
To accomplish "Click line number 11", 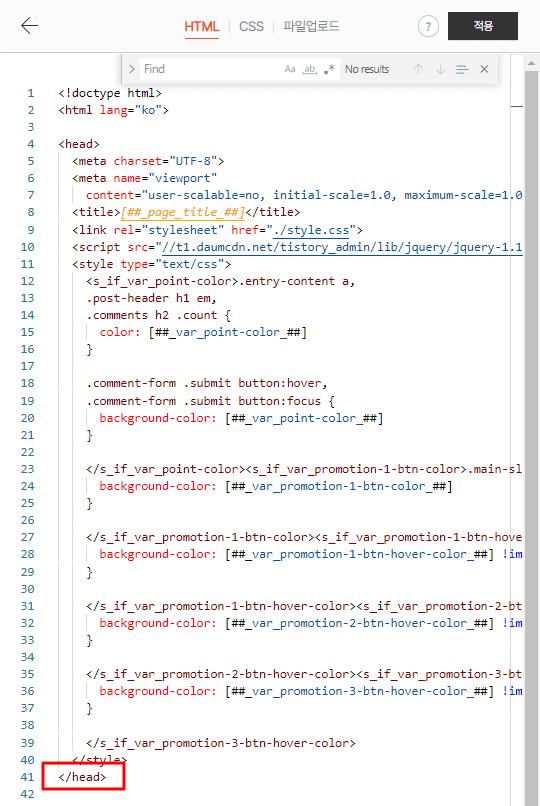I will pos(27,264).
